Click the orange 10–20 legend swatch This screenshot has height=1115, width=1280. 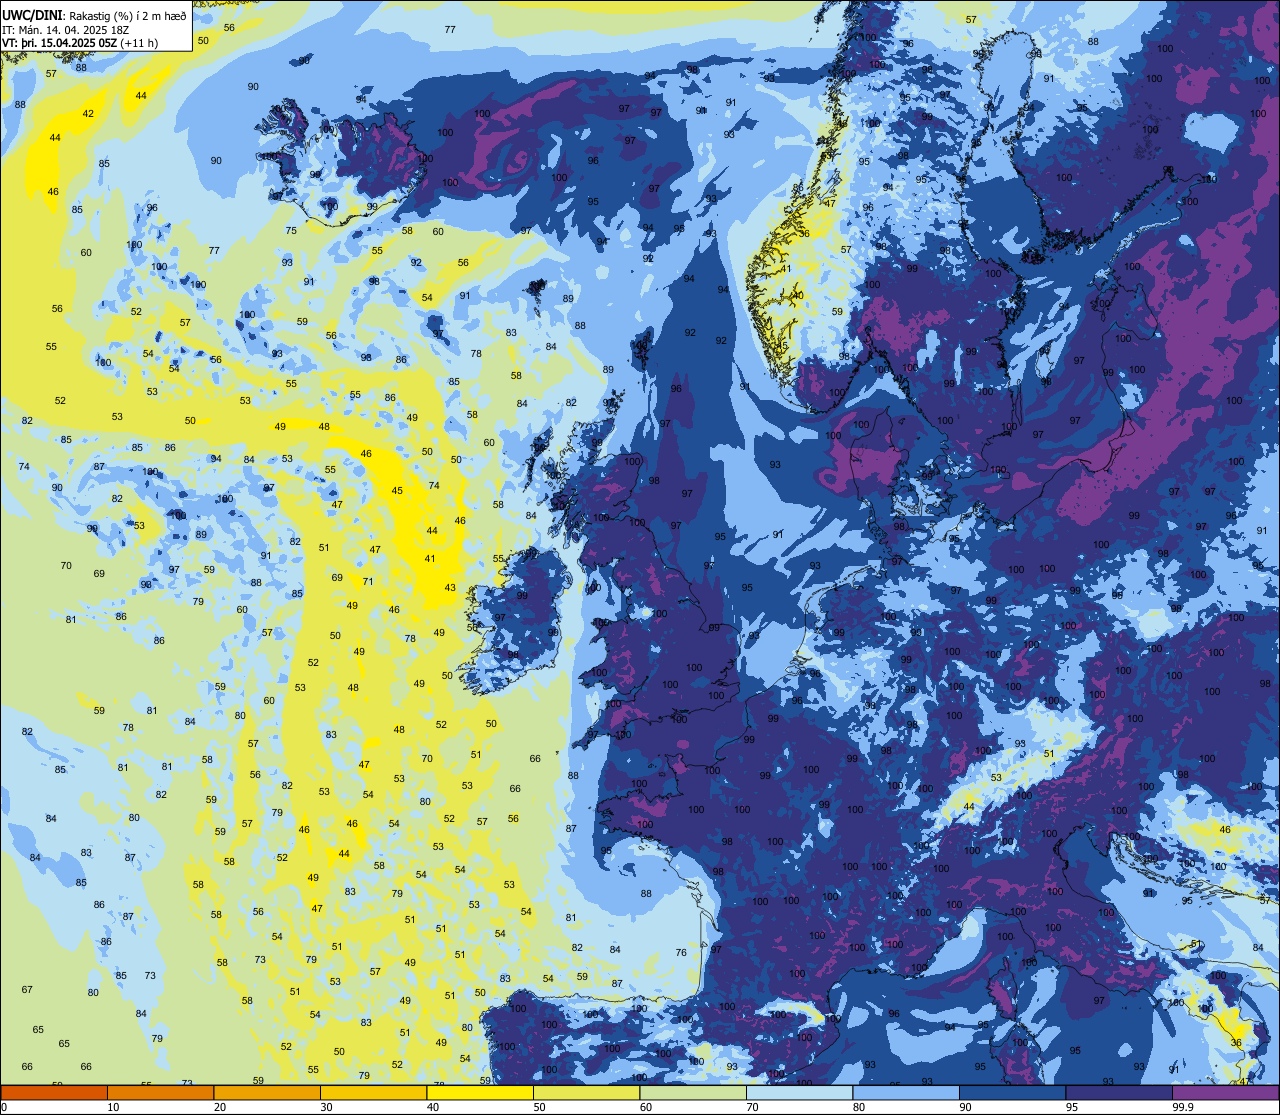click(160, 1093)
